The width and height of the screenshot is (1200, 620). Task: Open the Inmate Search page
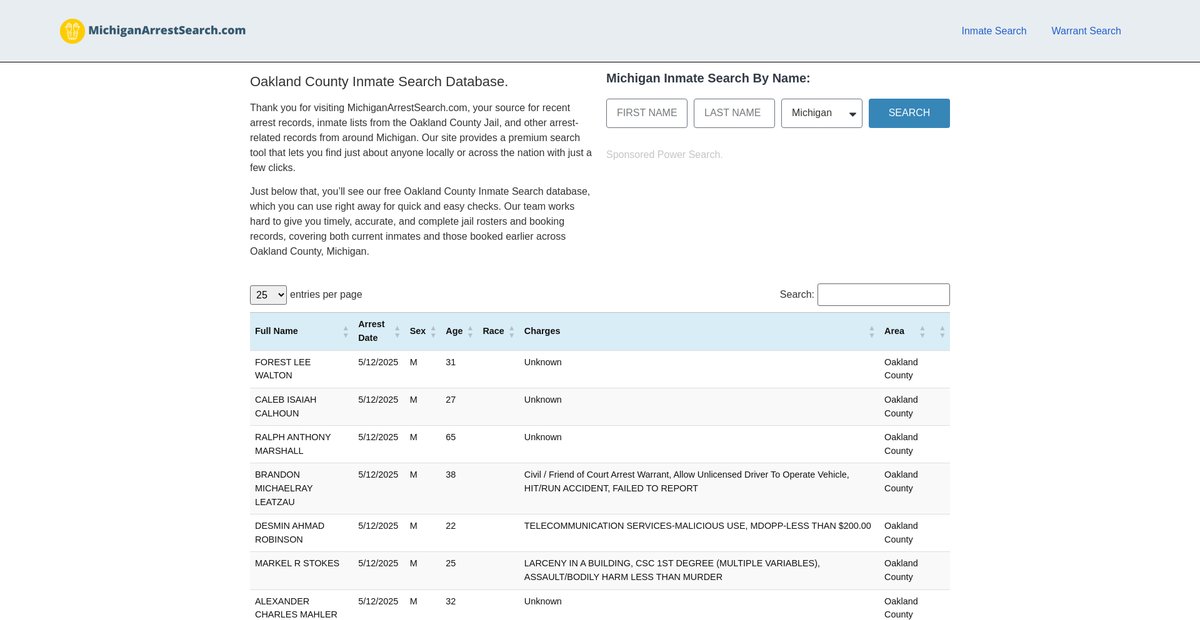pos(993,31)
